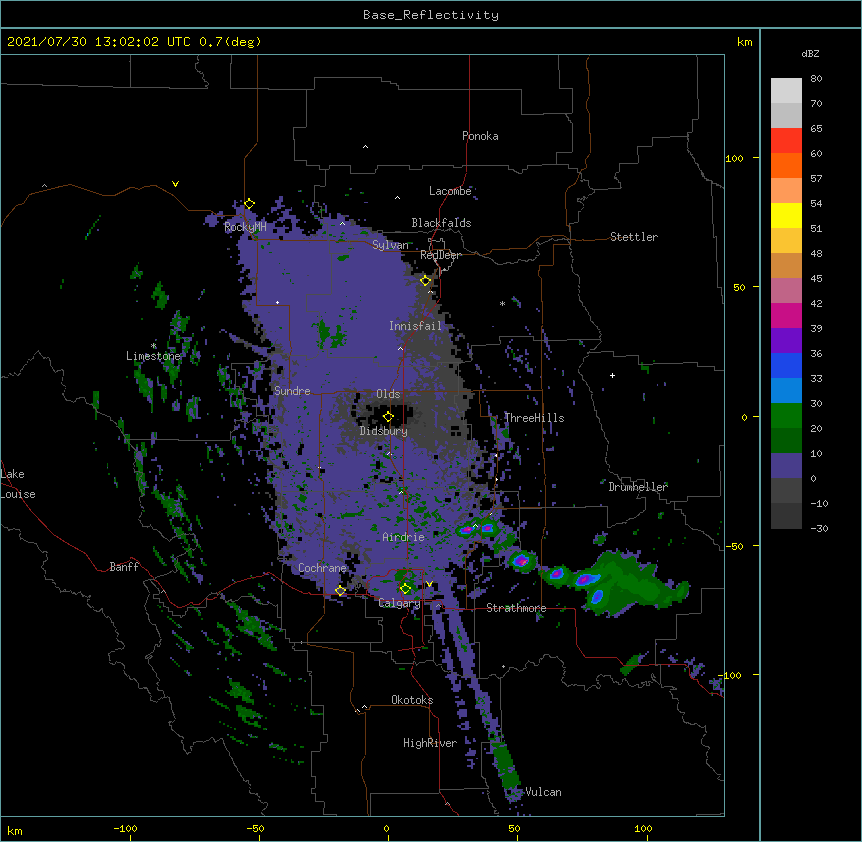
Task: Click the Olds town label
Action: point(388,394)
